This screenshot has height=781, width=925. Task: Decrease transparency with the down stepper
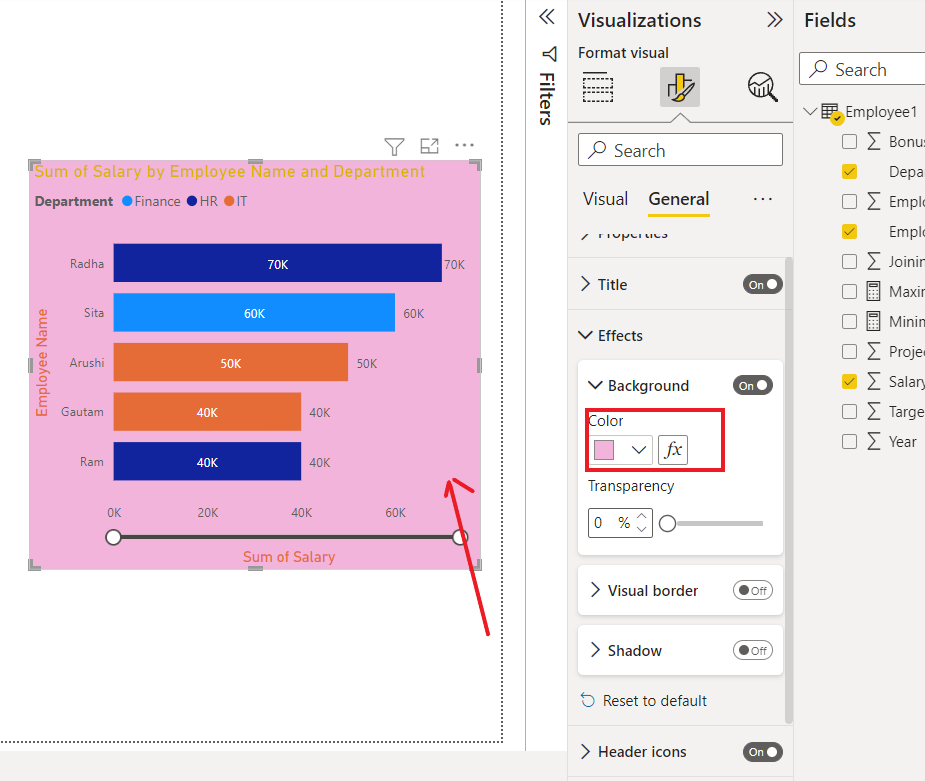pyautogui.click(x=642, y=529)
